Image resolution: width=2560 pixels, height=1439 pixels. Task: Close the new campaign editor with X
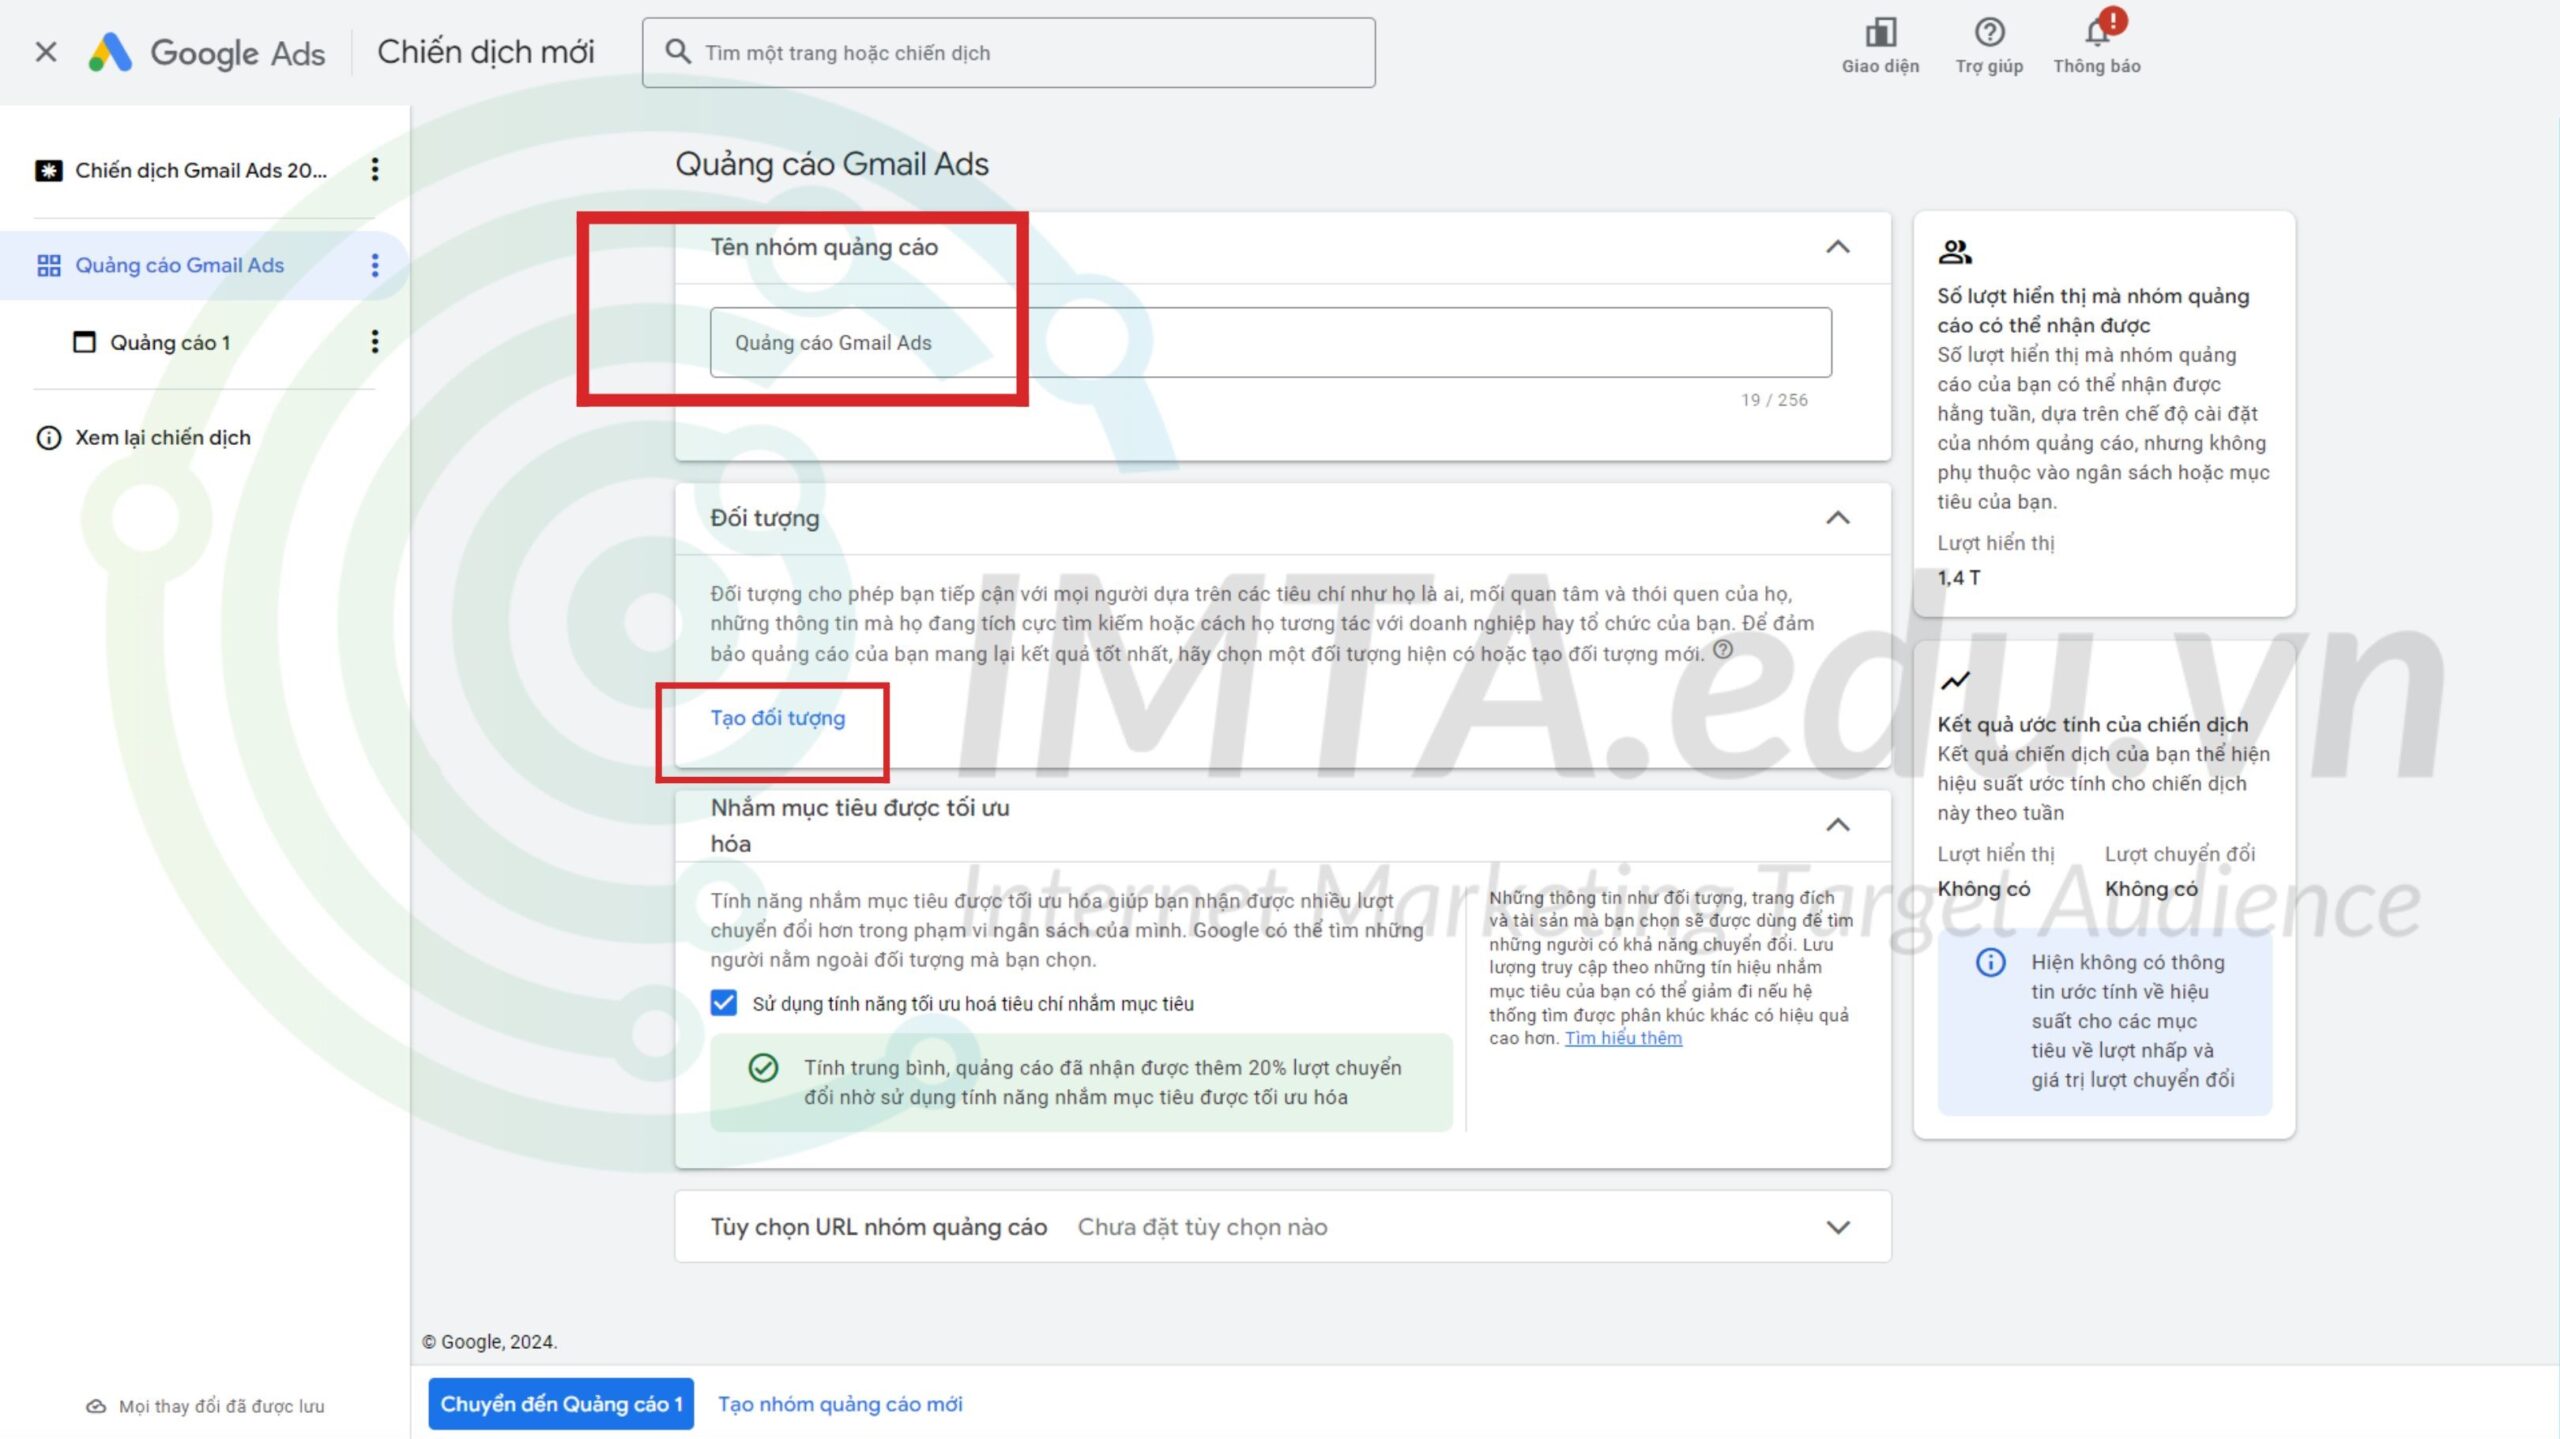point(46,52)
